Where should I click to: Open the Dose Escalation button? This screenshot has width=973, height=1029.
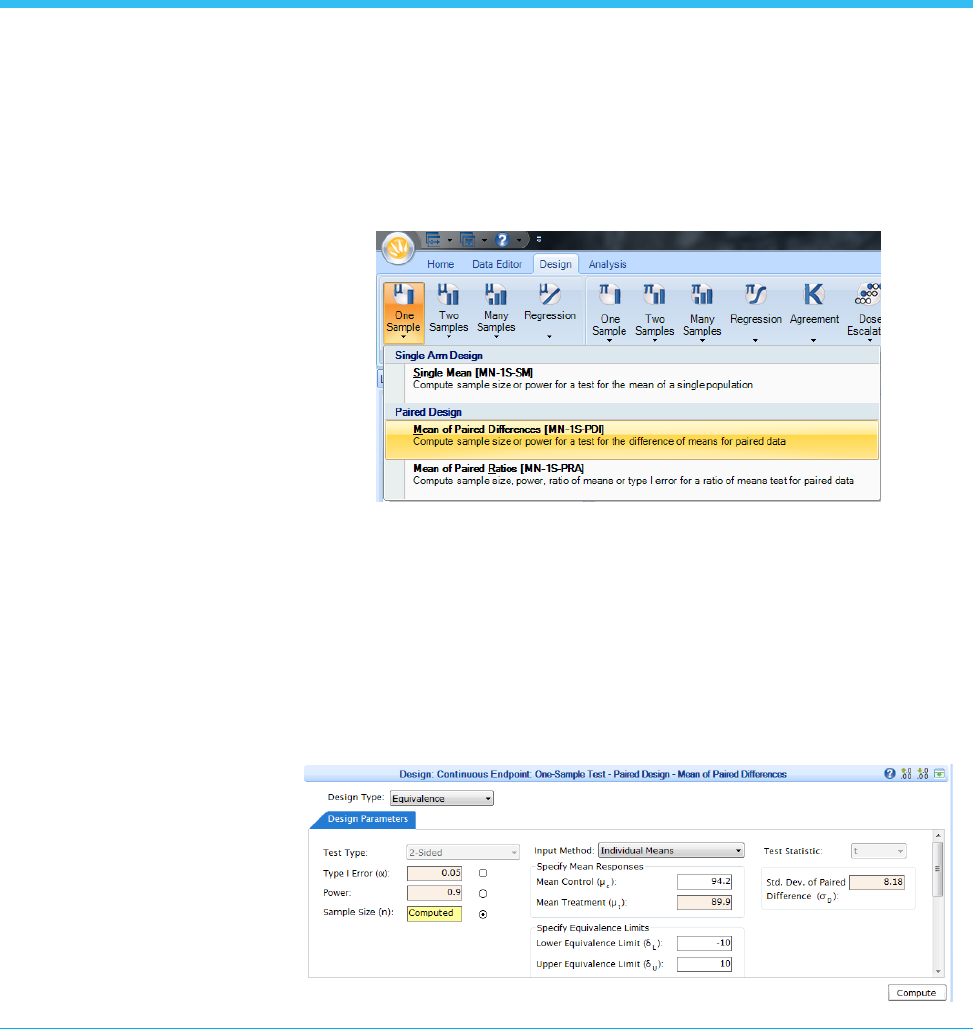click(865, 312)
